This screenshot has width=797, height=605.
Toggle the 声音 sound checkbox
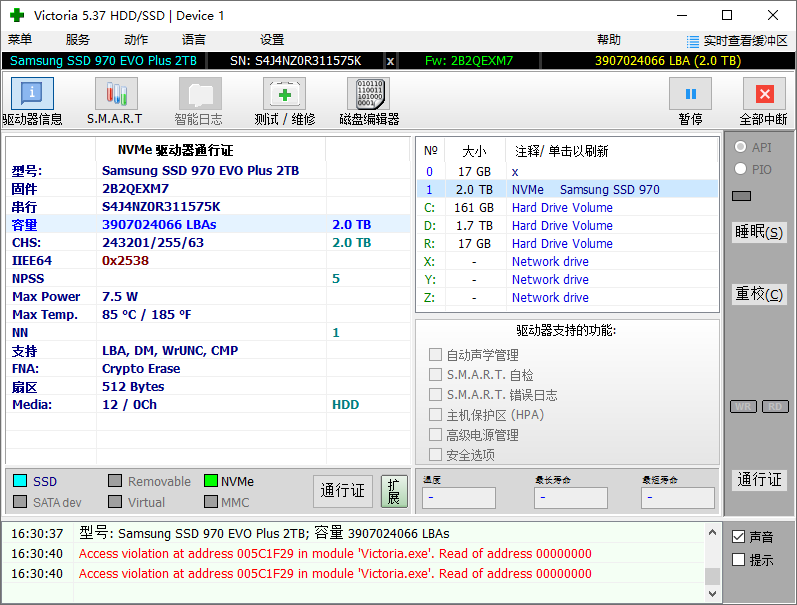pos(739,536)
